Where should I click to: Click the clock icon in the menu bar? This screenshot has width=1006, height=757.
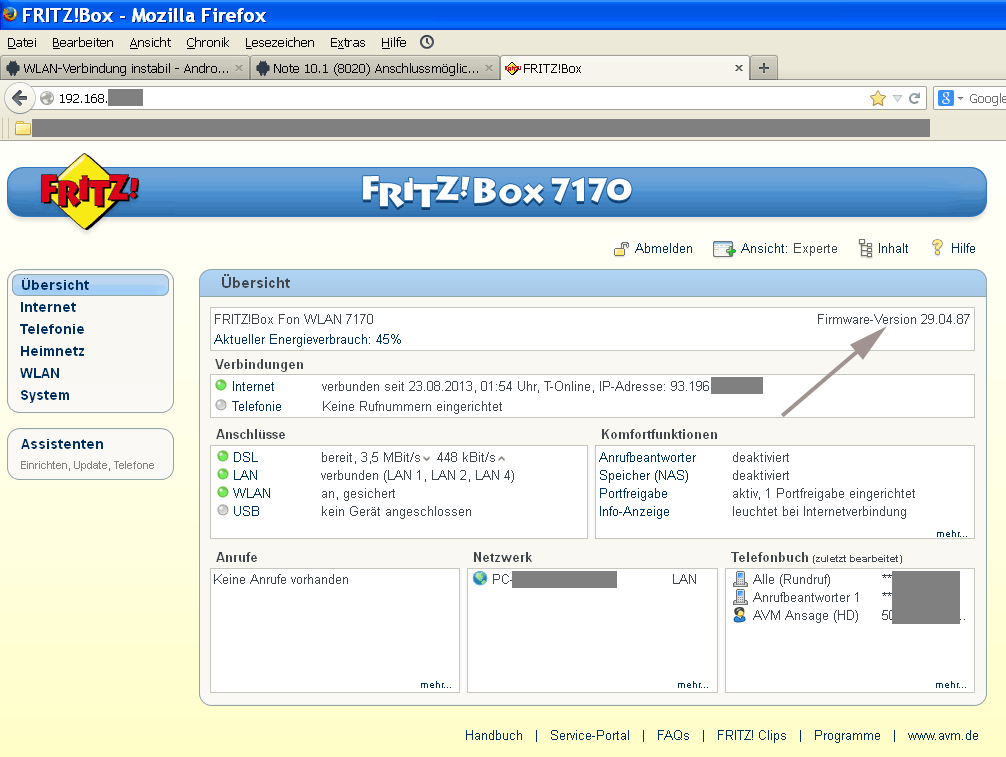tap(427, 42)
